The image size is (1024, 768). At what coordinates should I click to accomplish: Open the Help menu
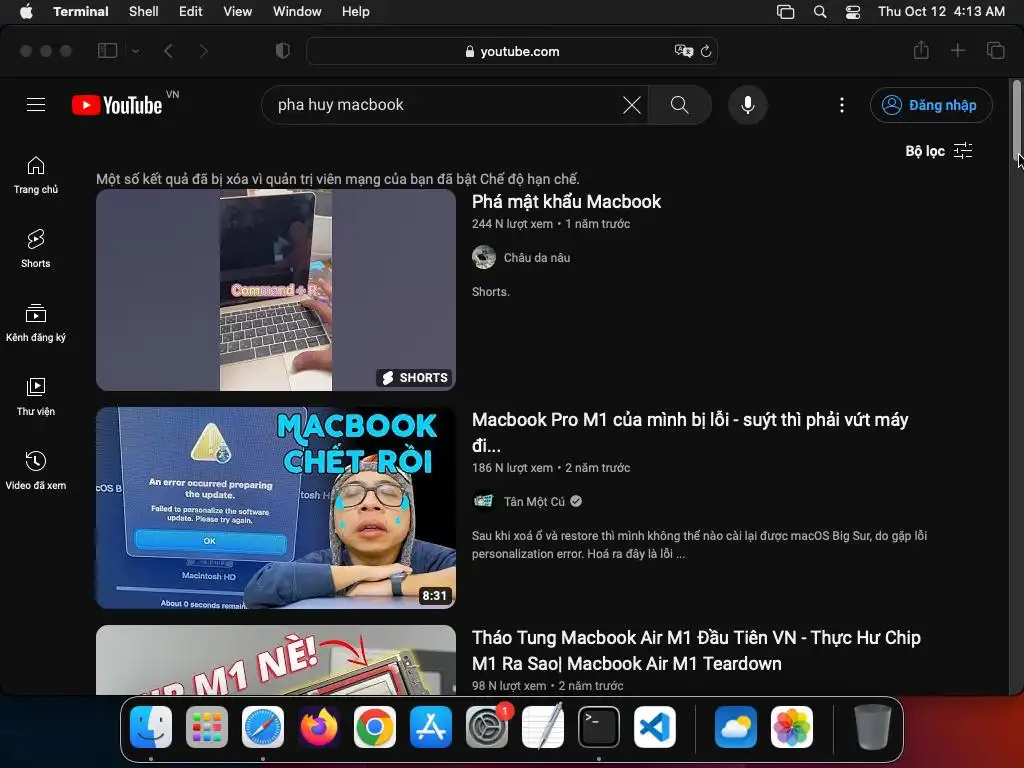tap(356, 12)
